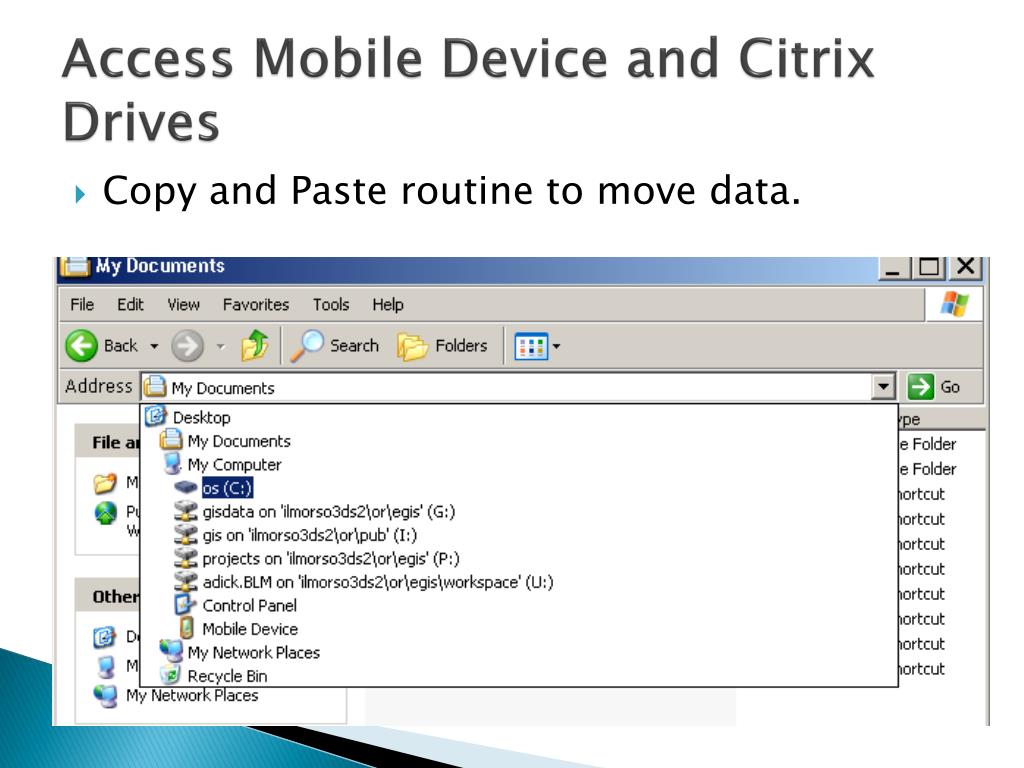Click the Search magnifier icon
Screen dimensions: 1024x768
tap(306, 345)
